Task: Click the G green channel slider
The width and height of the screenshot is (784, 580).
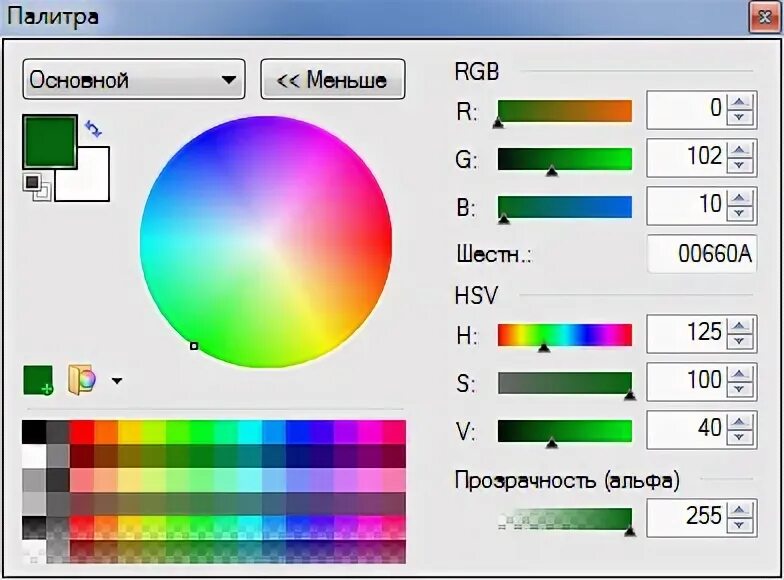Action: point(564,159)
